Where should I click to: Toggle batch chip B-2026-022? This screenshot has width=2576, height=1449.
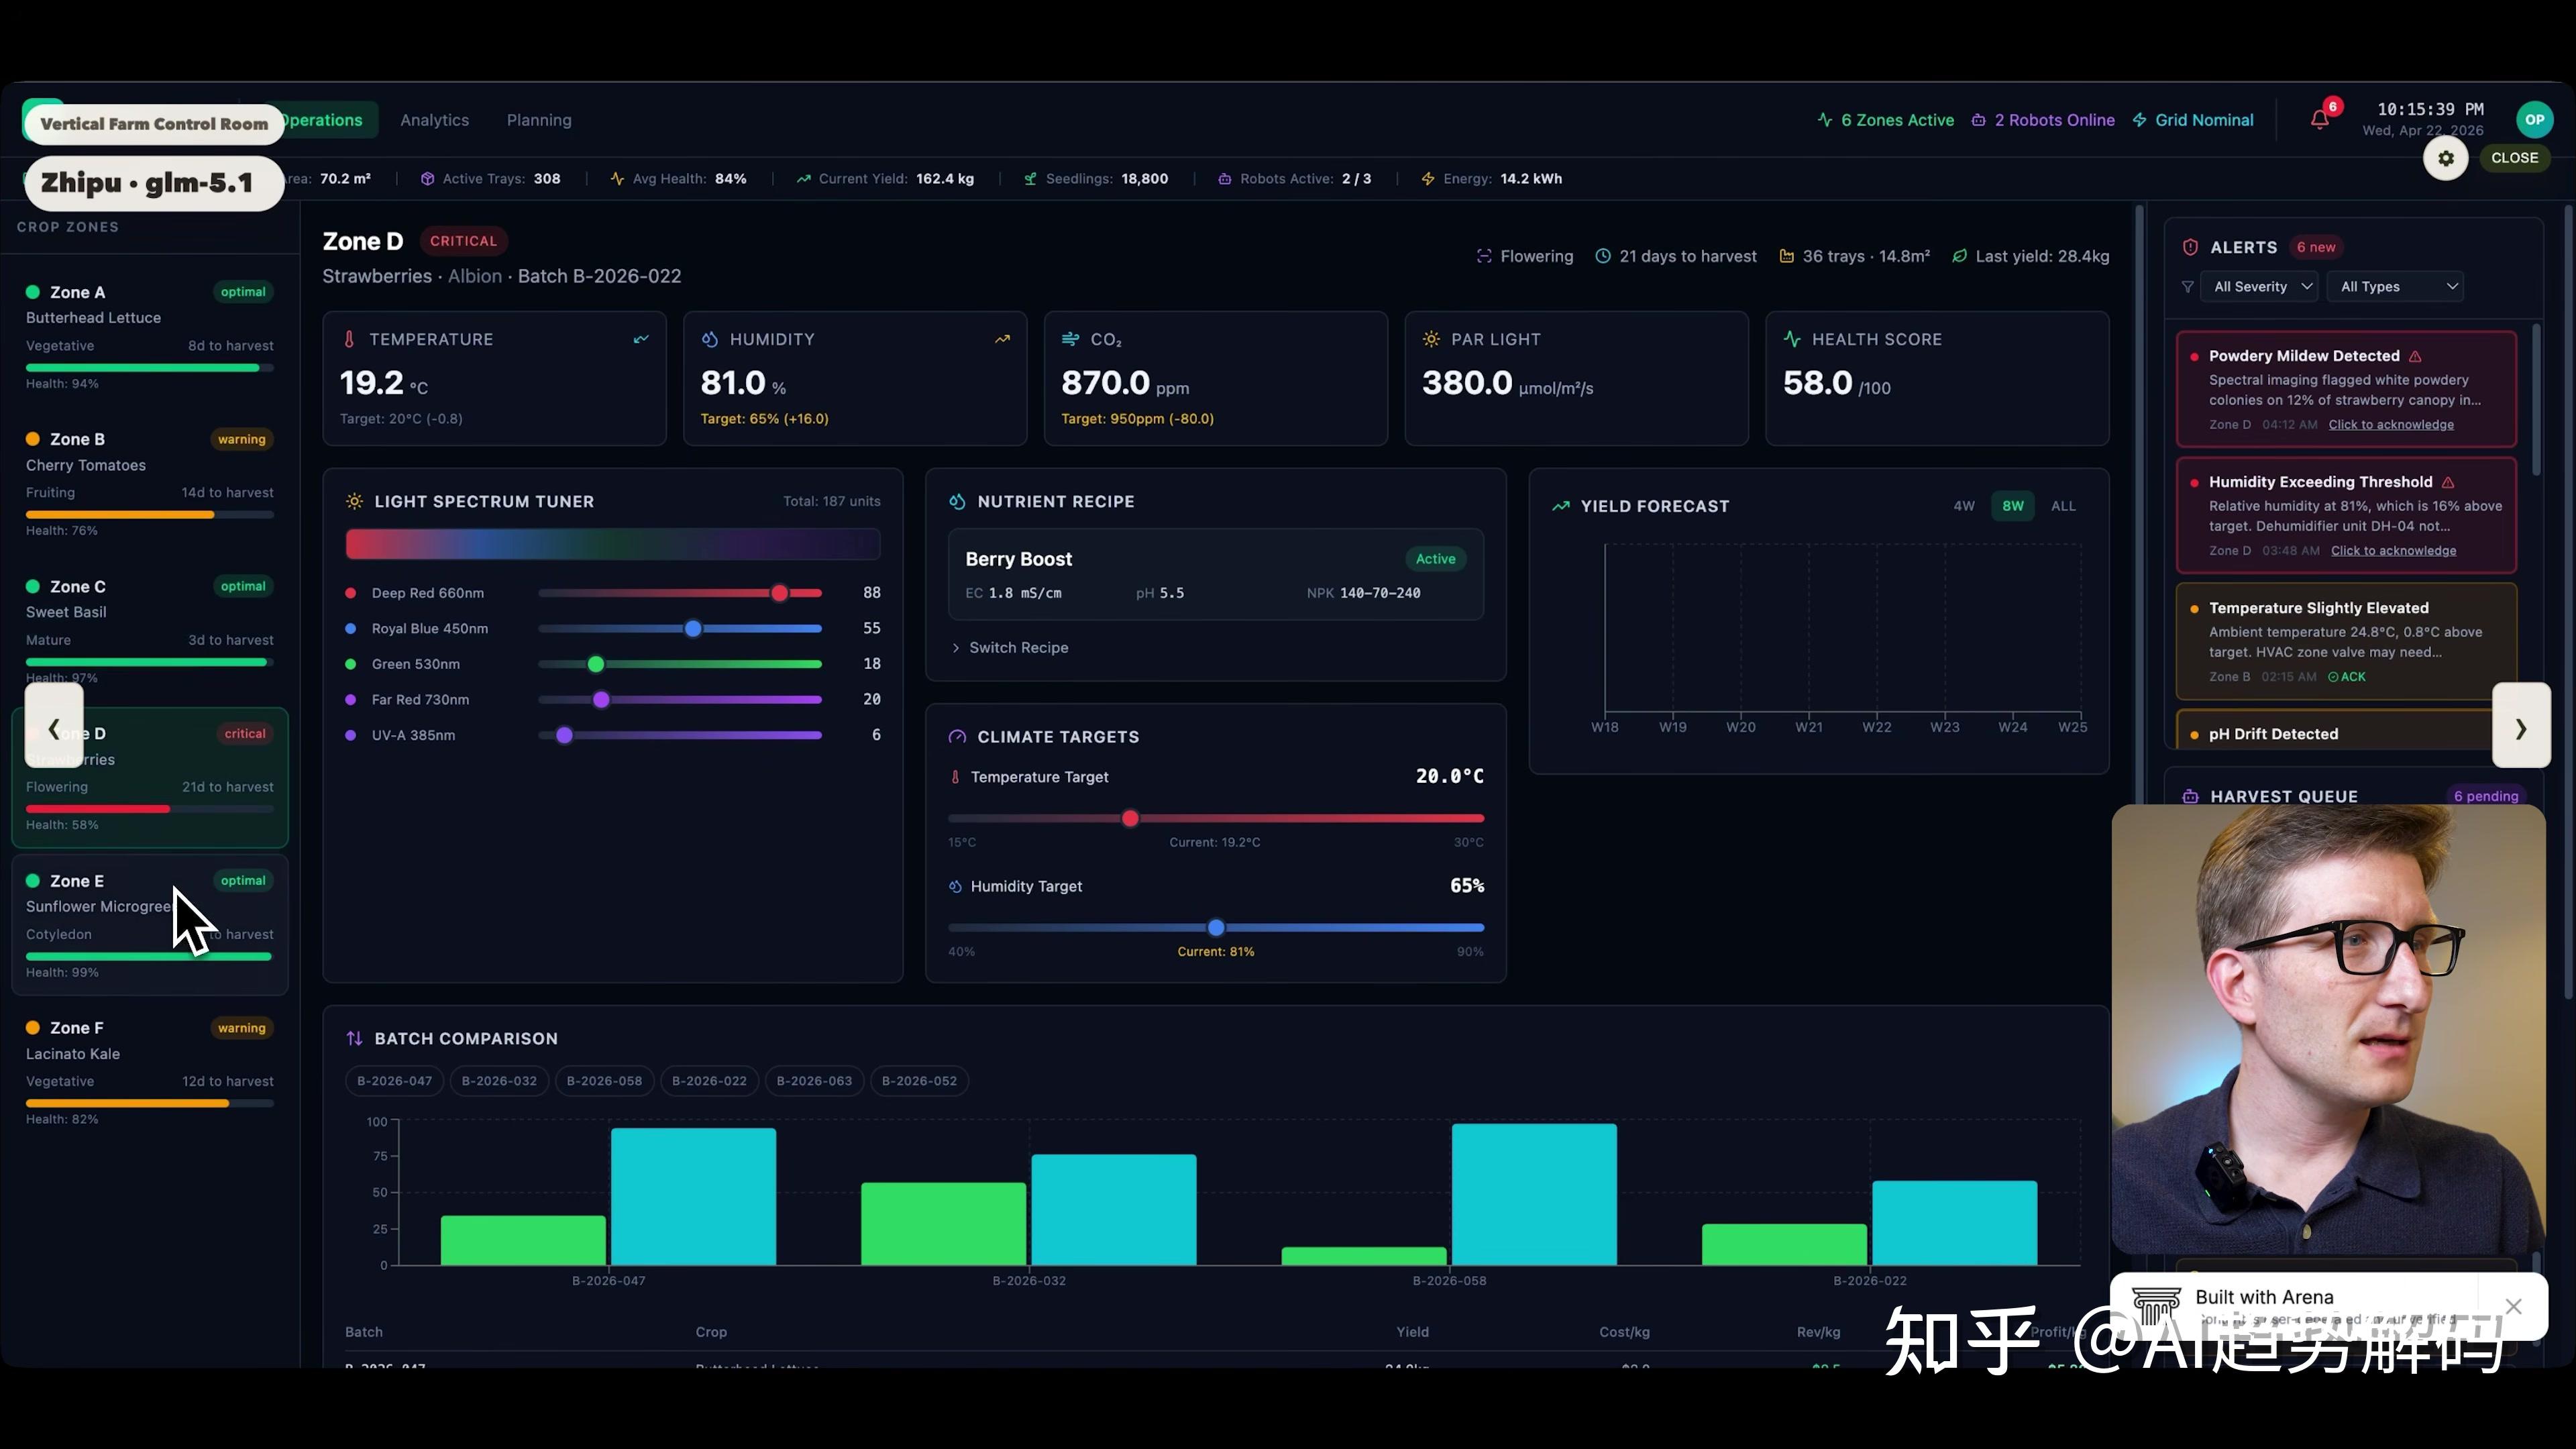point(709,1081)
